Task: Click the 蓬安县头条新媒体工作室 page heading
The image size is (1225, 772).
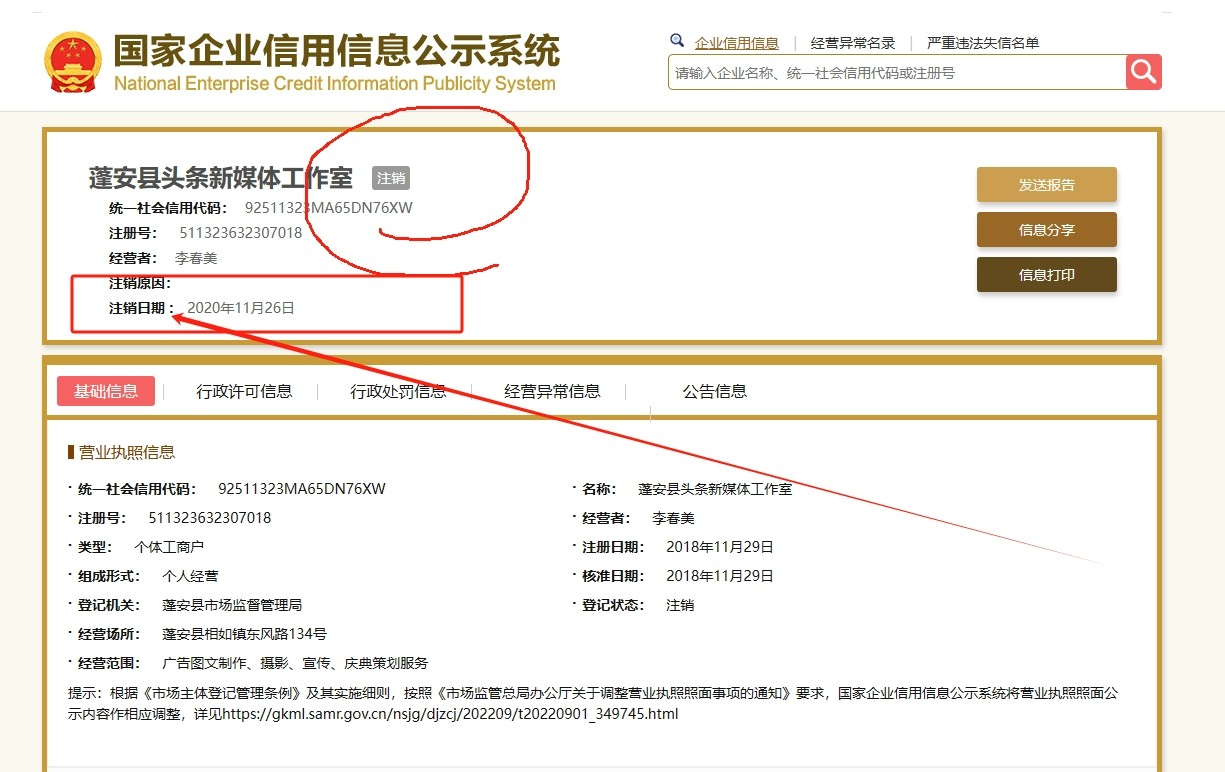Action: pyautogui.click(x=220, y=178)
